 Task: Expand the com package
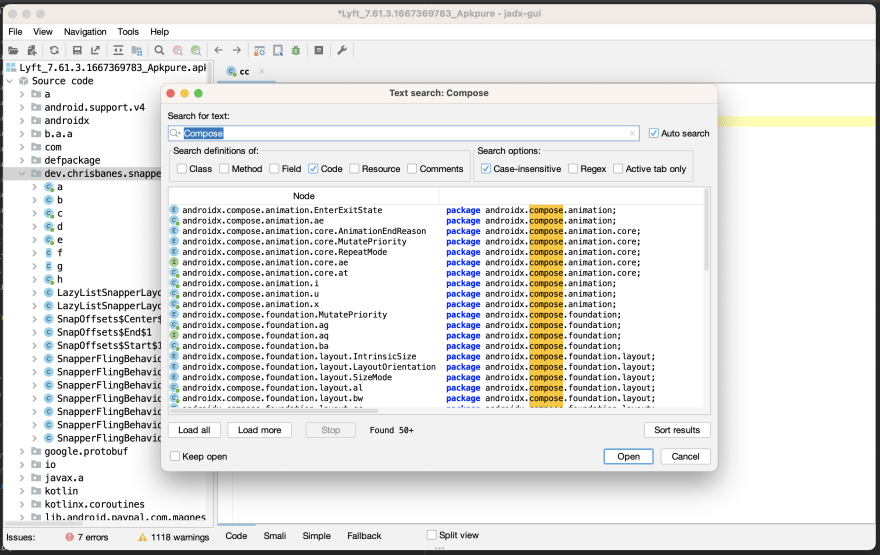[22, 147]
